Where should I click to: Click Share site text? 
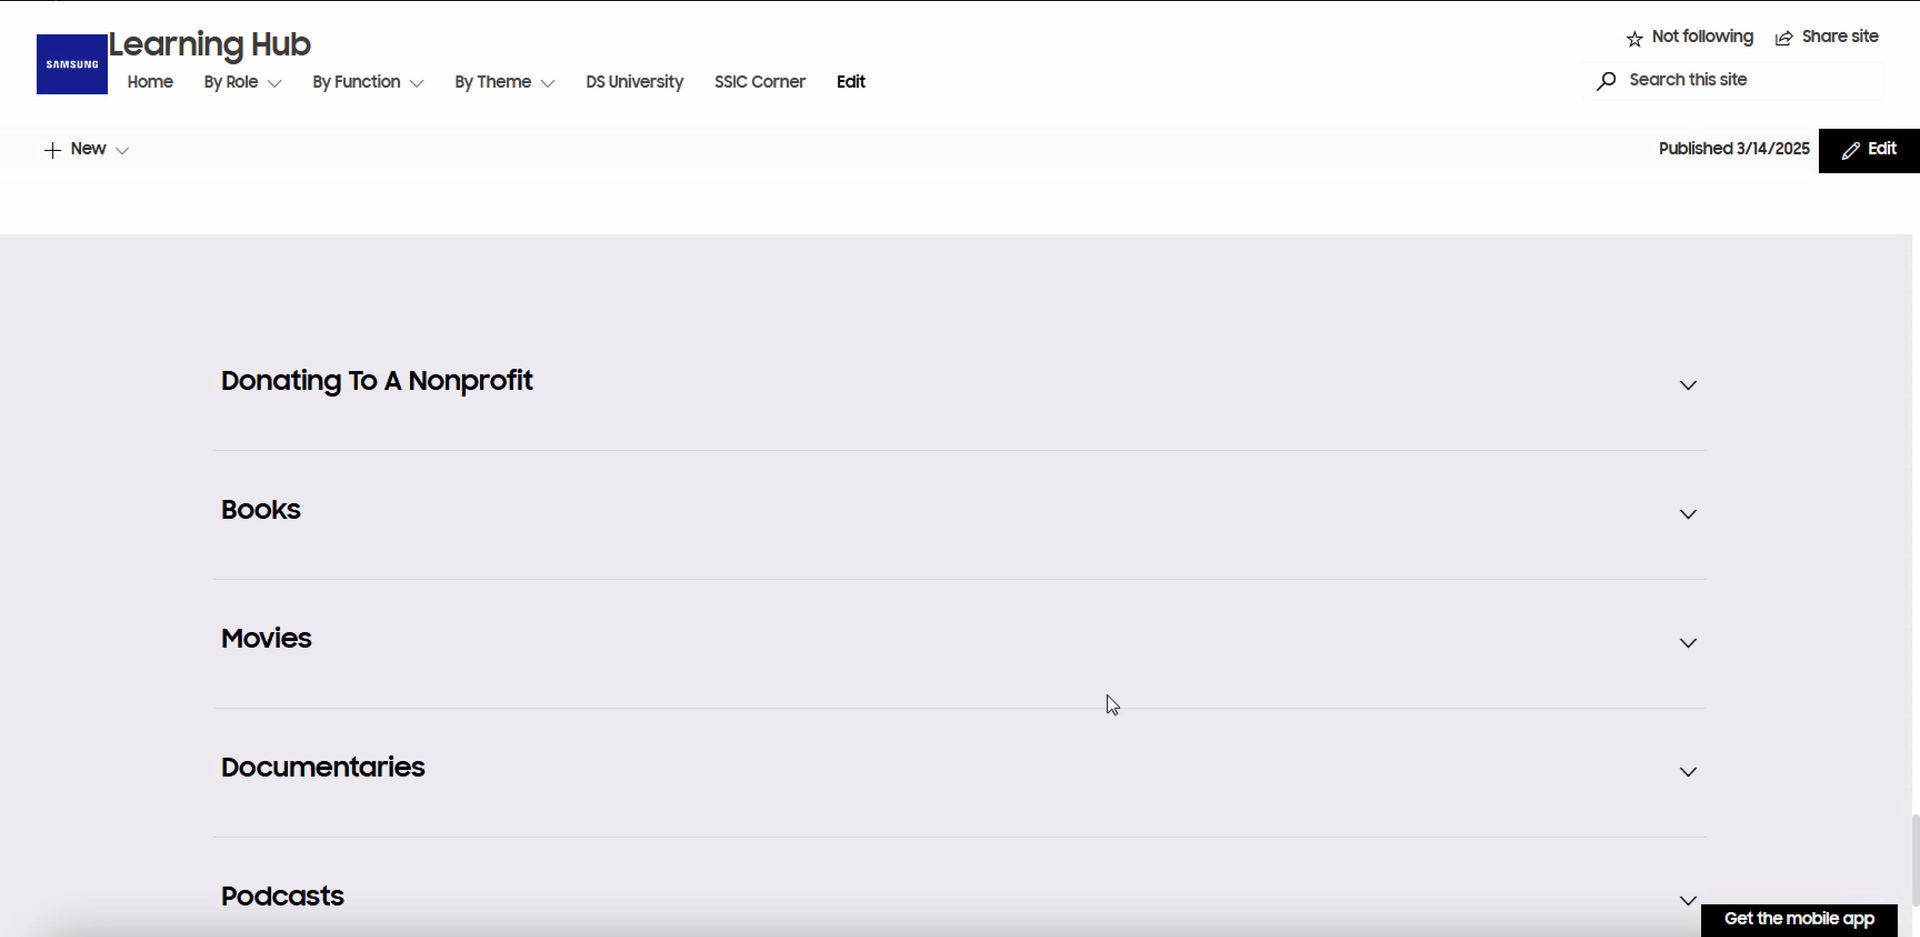tap(1840, 37)
